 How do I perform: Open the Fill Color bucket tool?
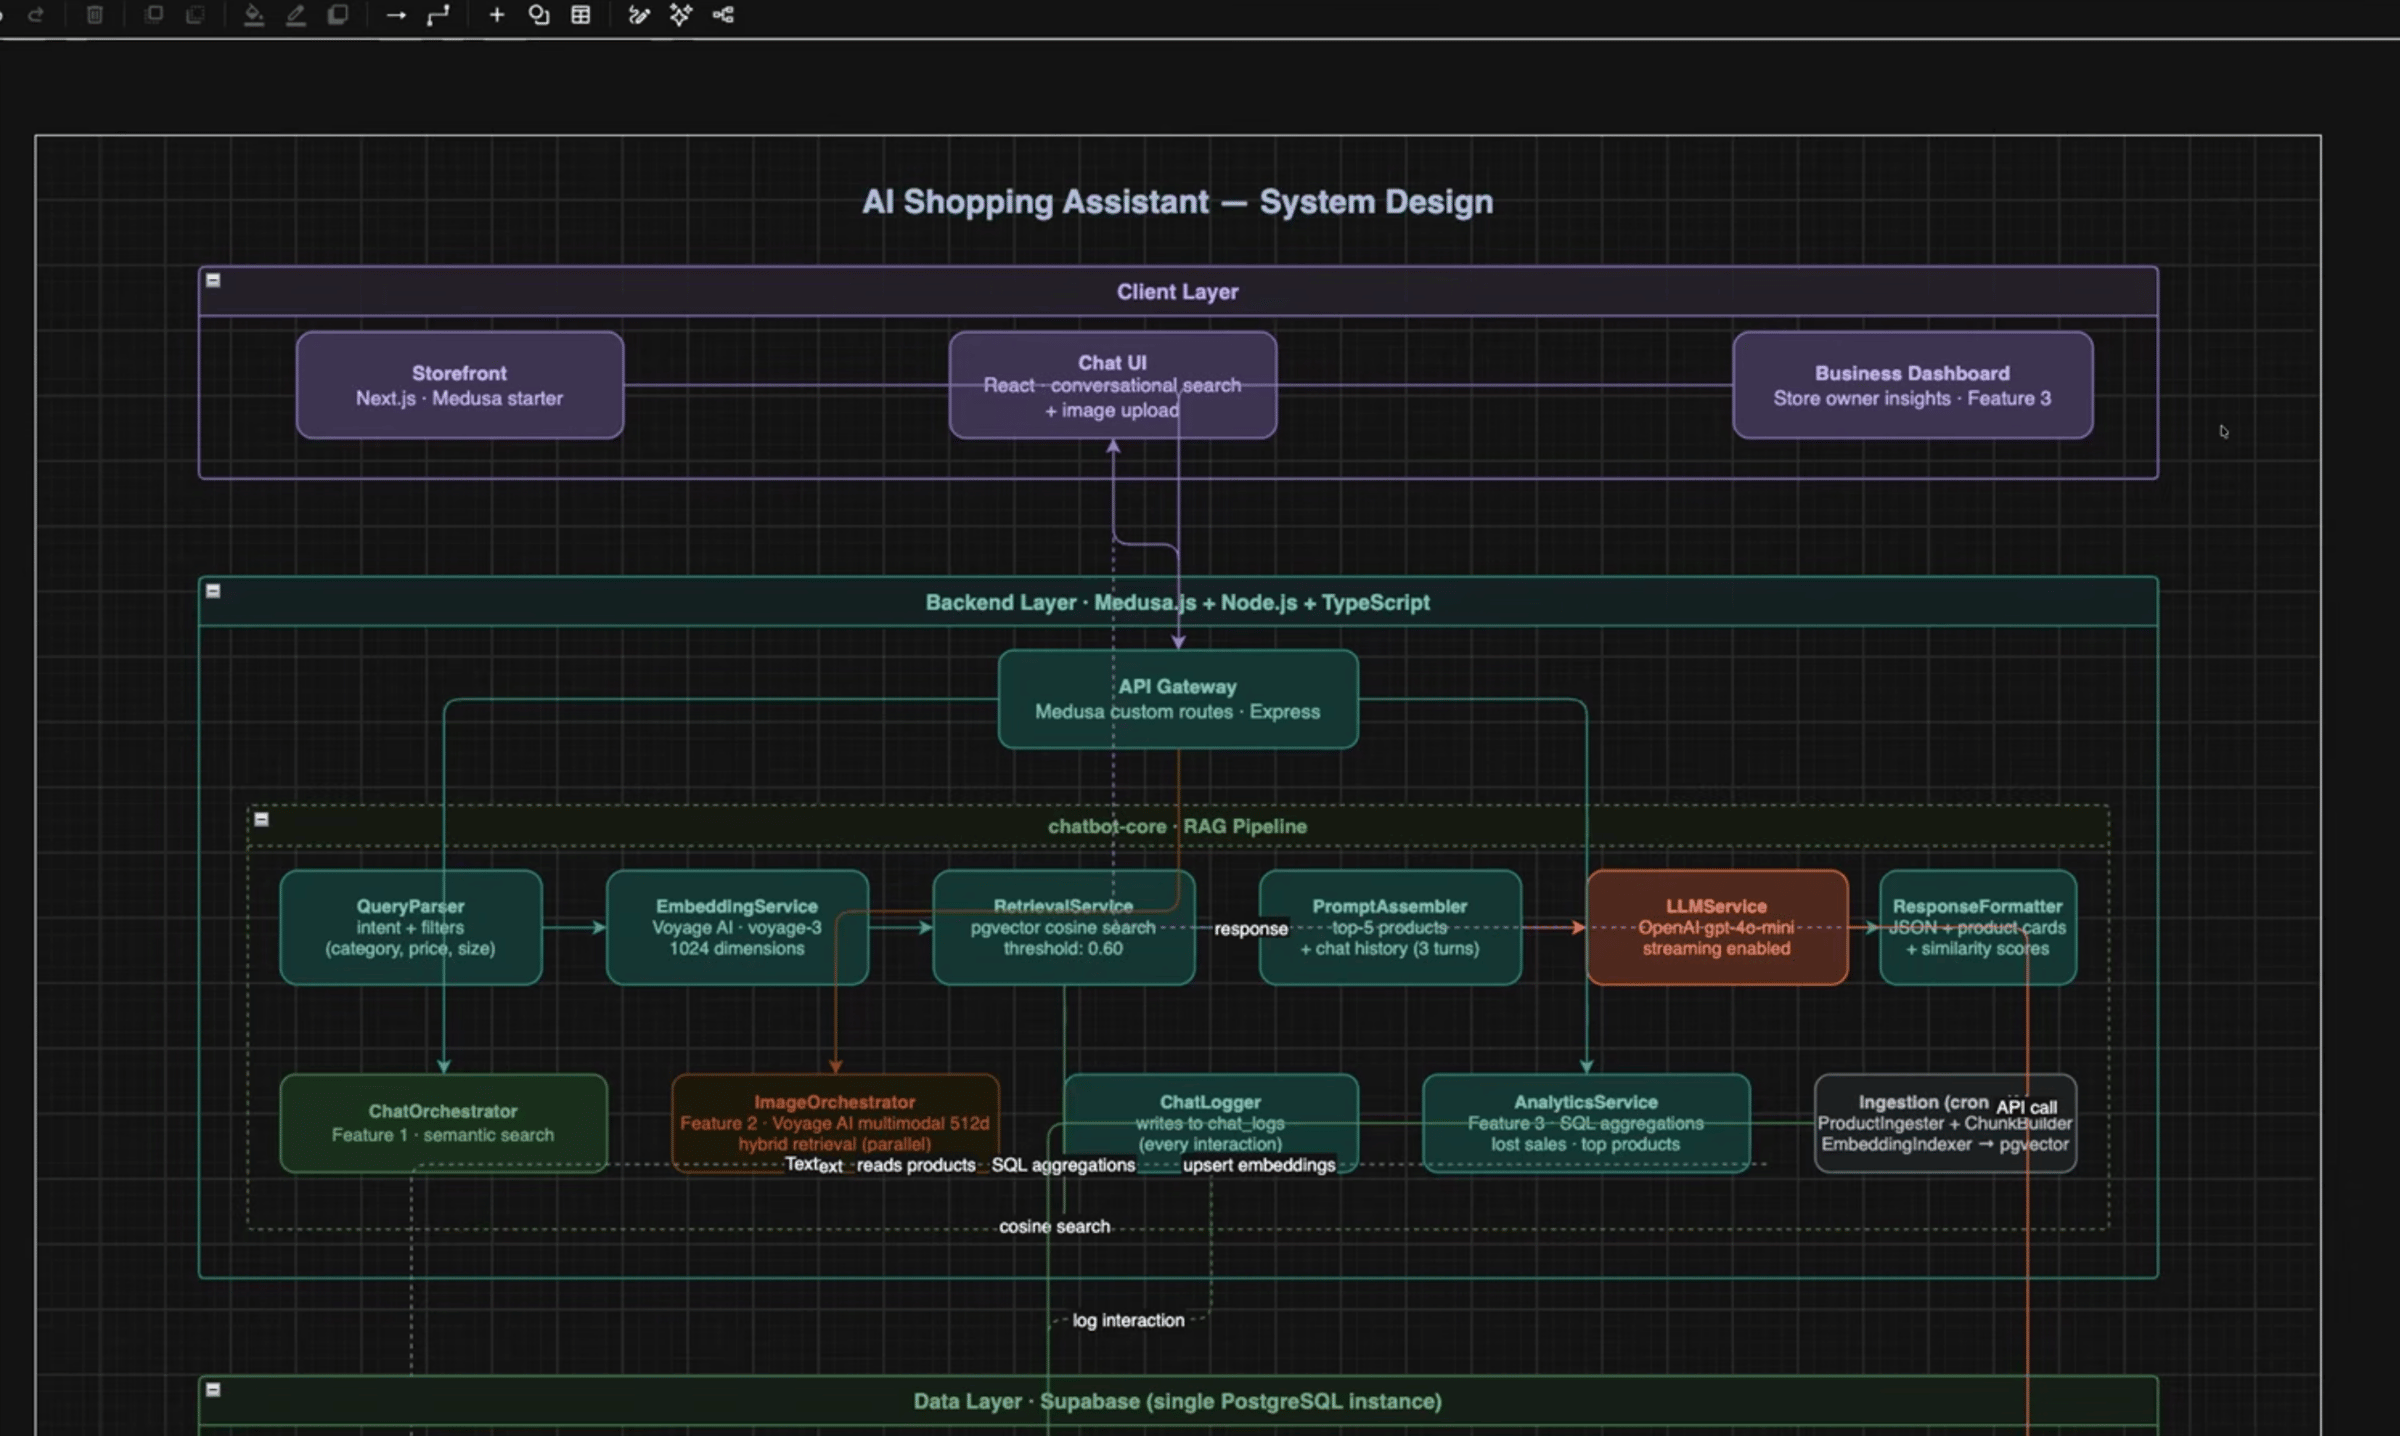(x=254, y=15)
